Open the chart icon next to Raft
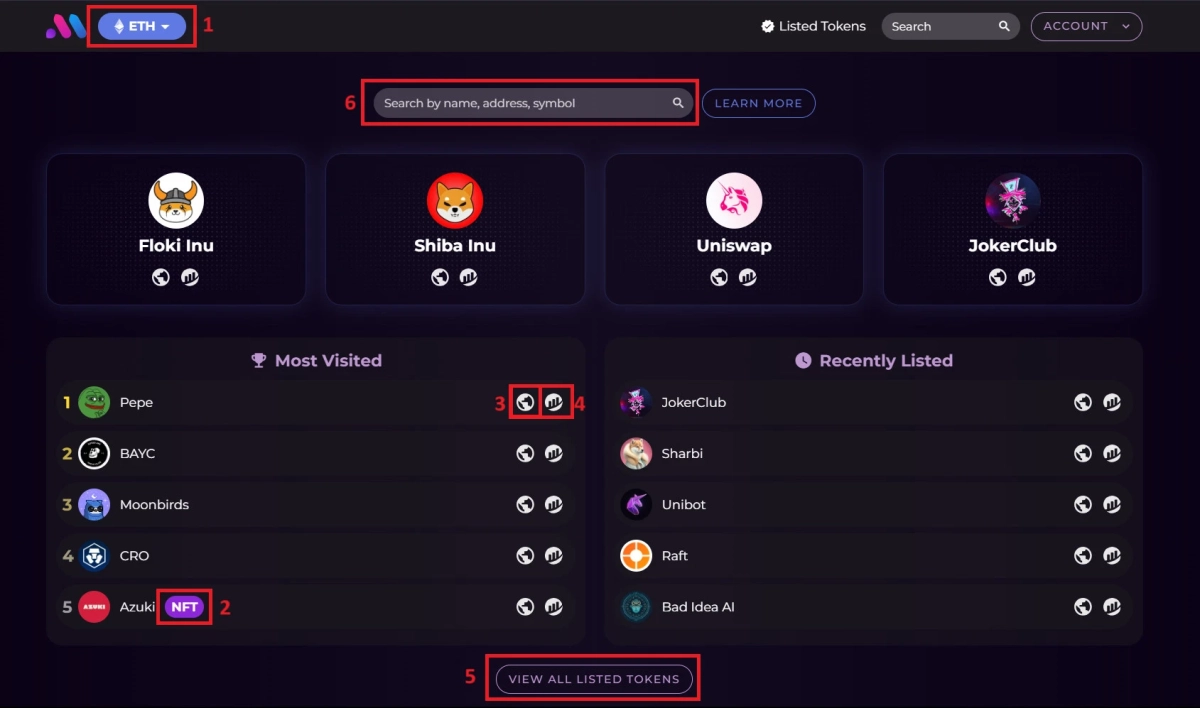 click(1112, 555)
